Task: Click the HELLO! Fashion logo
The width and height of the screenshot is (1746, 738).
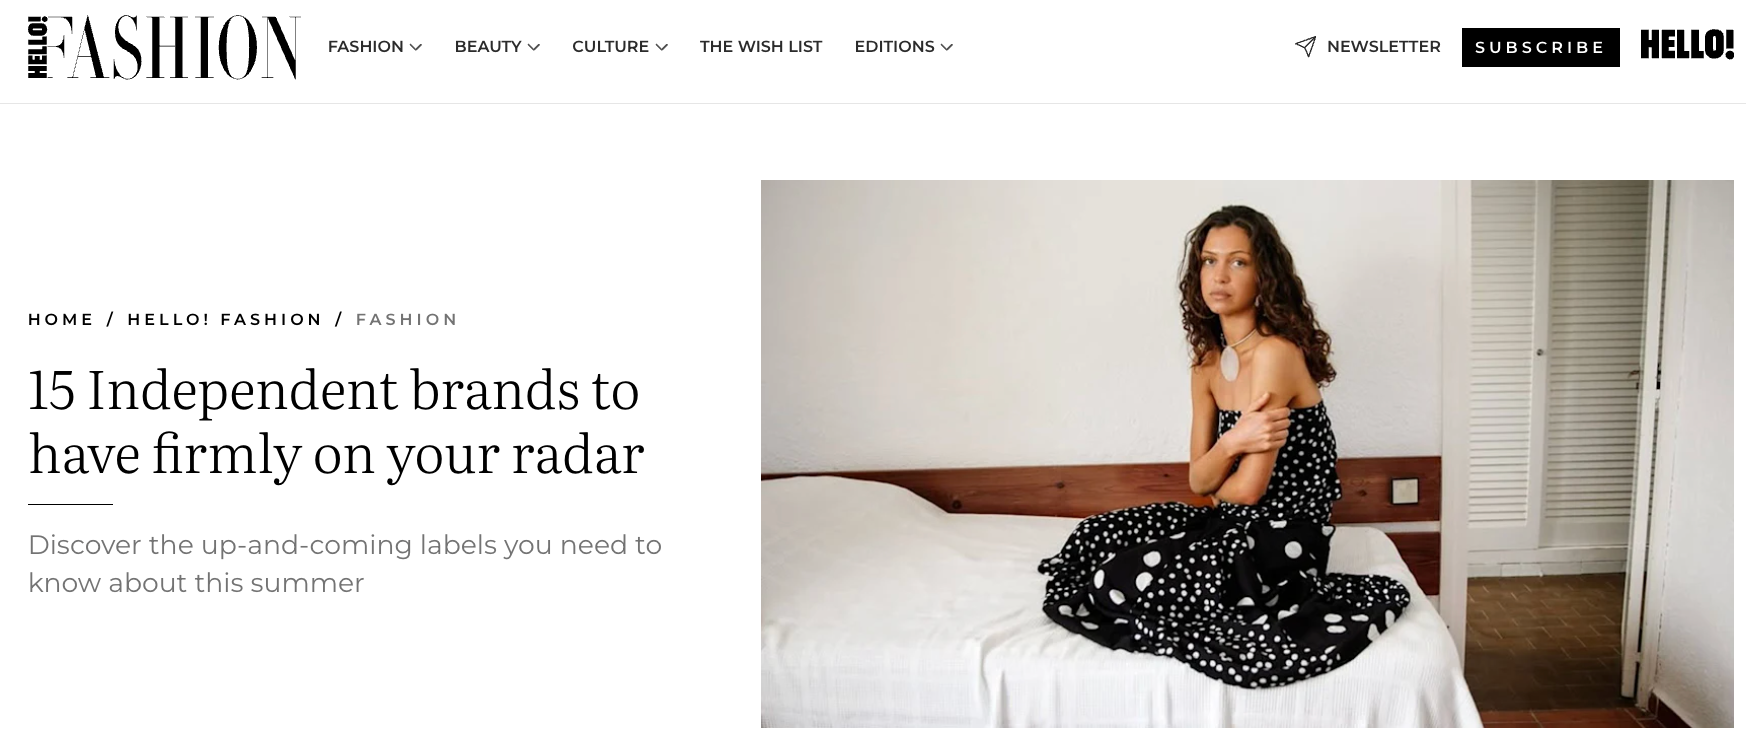Action: coord(164,47)
